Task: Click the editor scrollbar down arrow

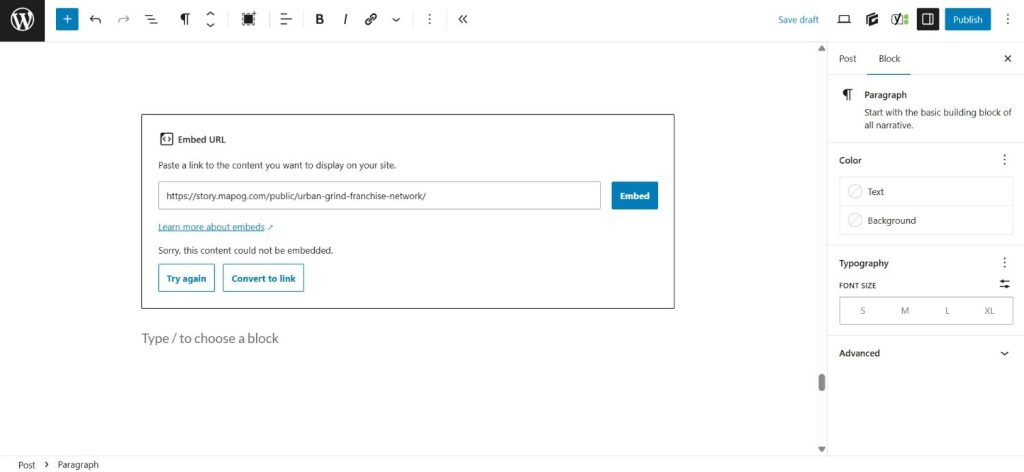Action: coord(822,449)
